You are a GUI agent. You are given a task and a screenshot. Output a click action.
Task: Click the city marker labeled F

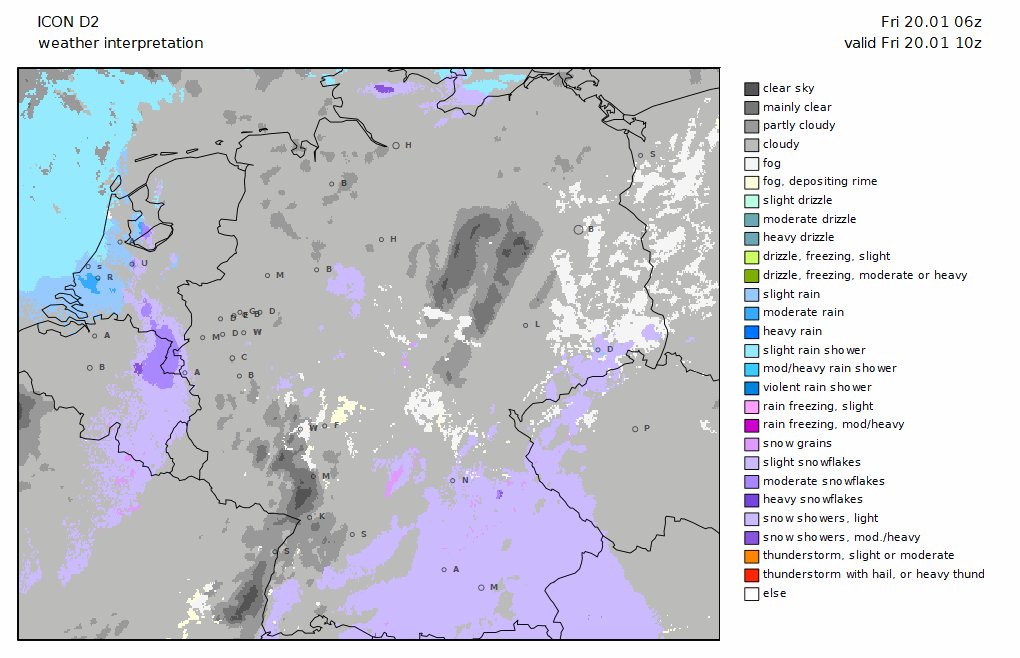point(325,427)
